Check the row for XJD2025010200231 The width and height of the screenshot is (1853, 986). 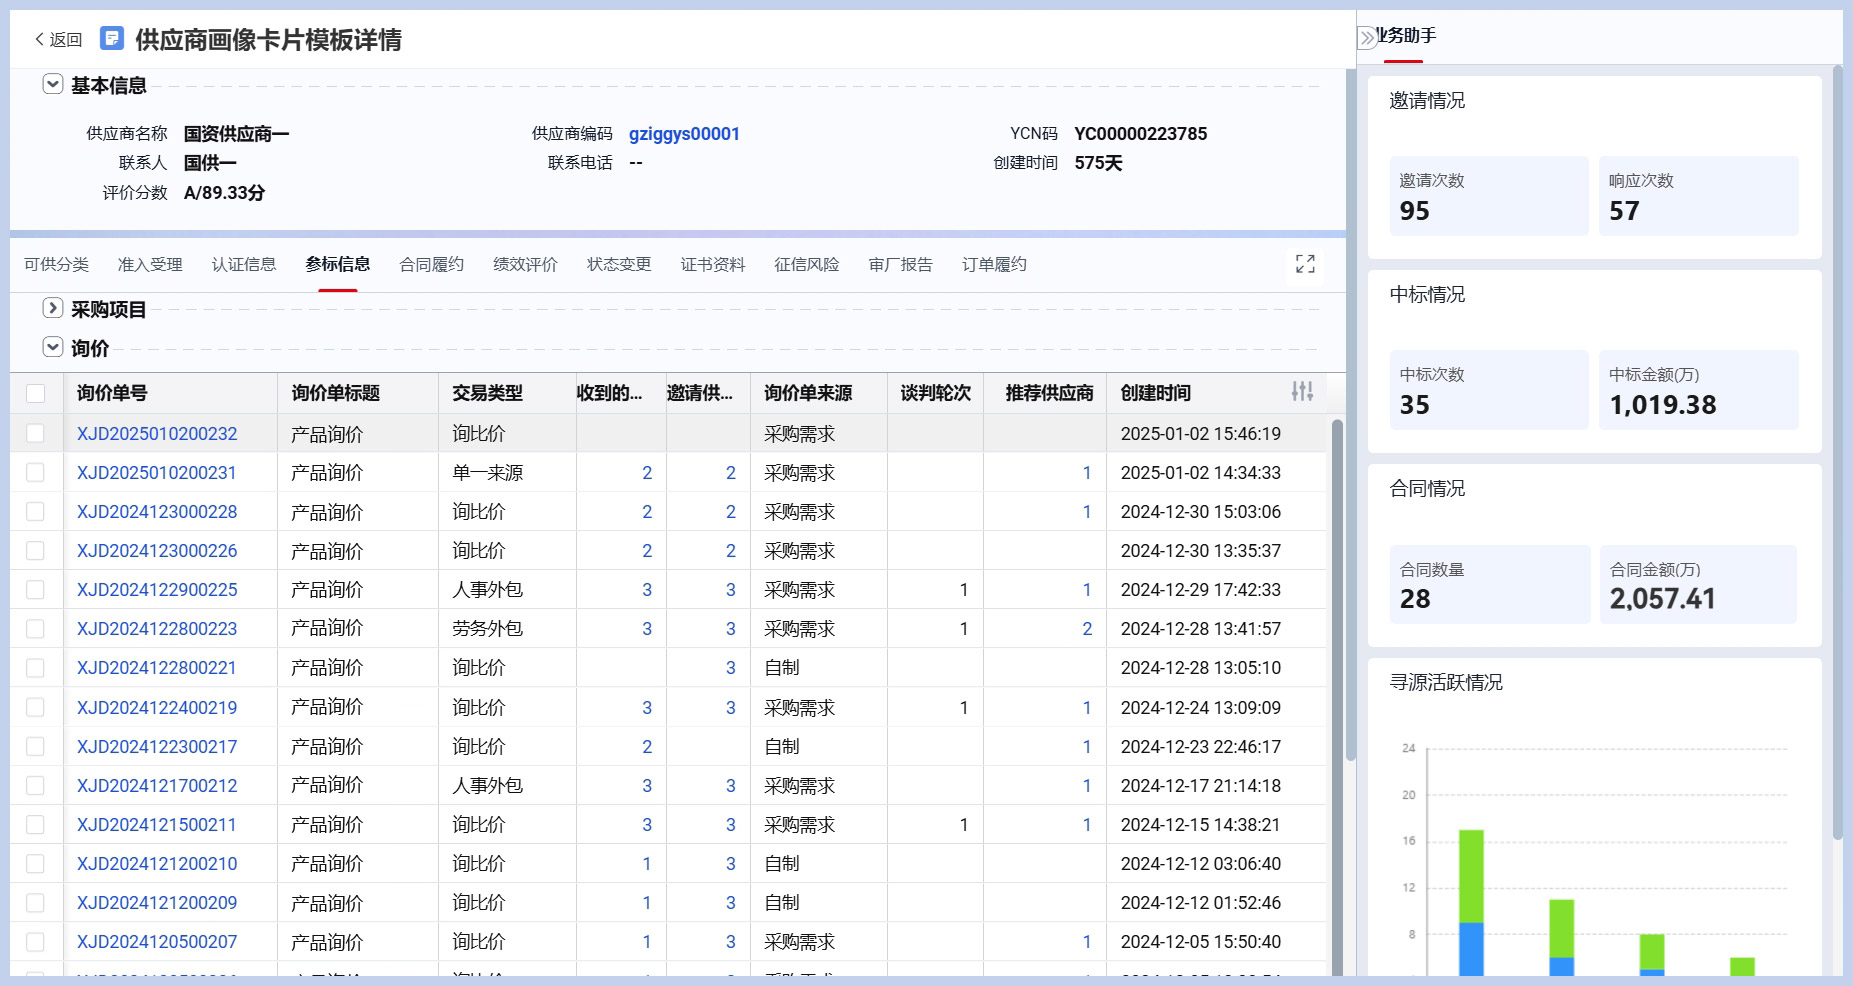[x=36, y=473]
